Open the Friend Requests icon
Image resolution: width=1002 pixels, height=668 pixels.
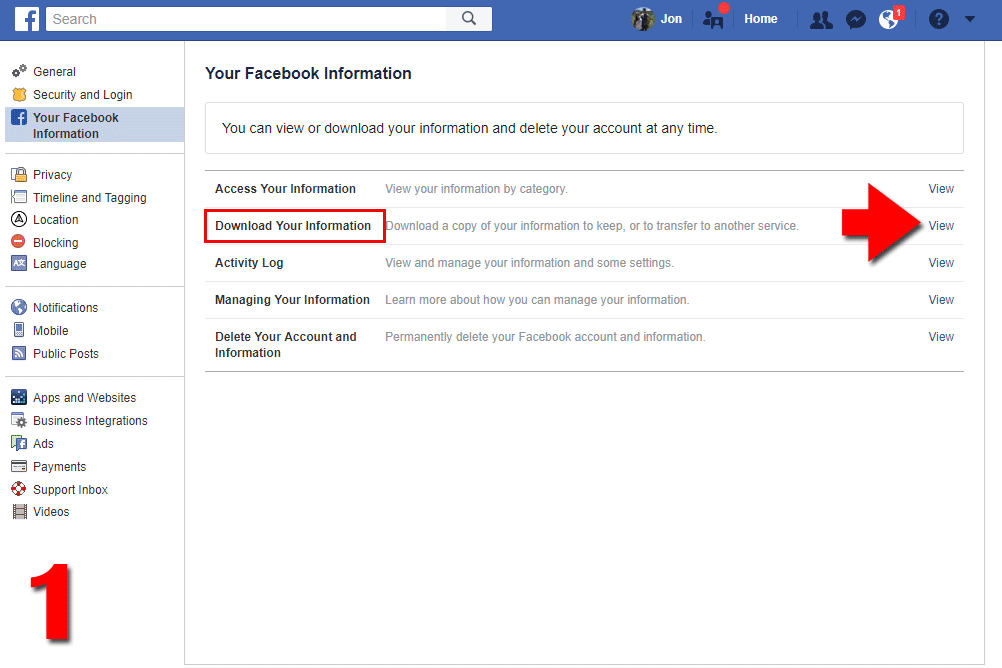(x=821, y=19)
